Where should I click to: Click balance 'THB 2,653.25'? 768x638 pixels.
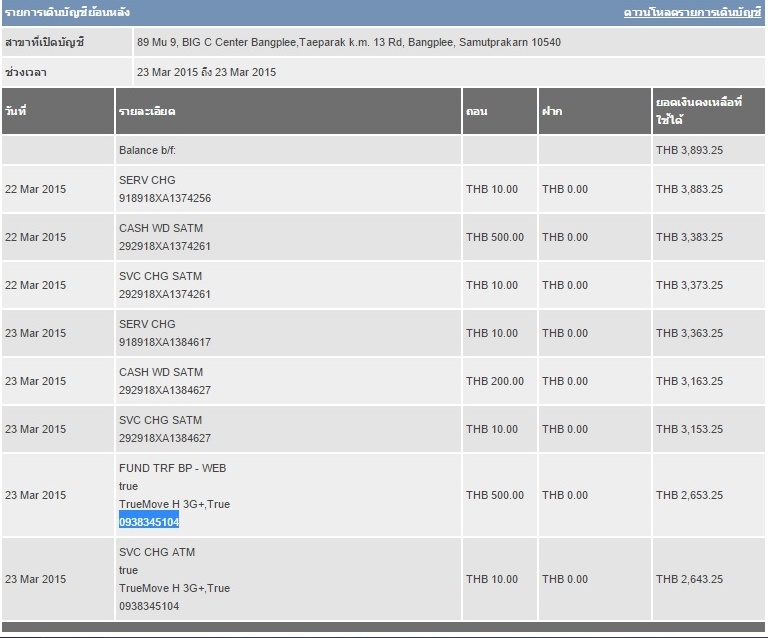(x=689, y=495)
